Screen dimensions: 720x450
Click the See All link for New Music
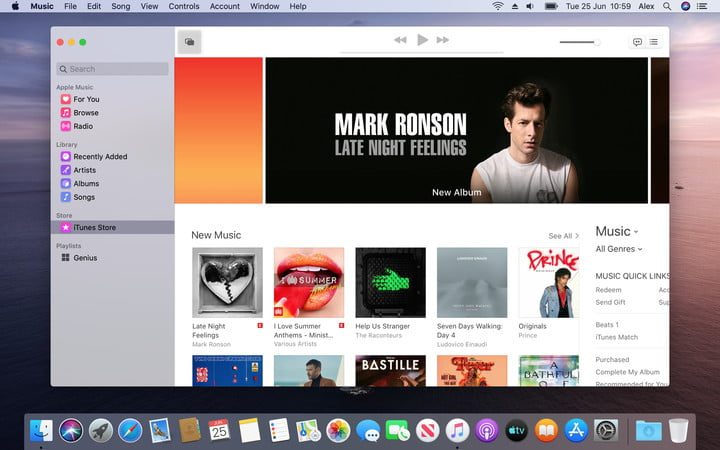[562, 236]
